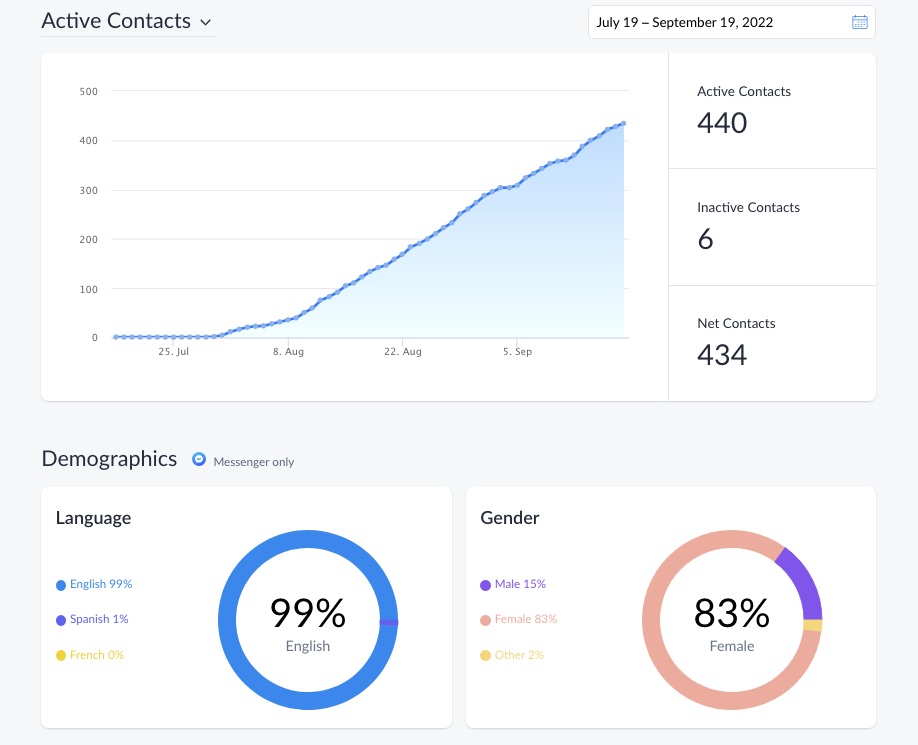
Task: Toggle the English 99% legend entry
Action: click(x=93, y=584)
